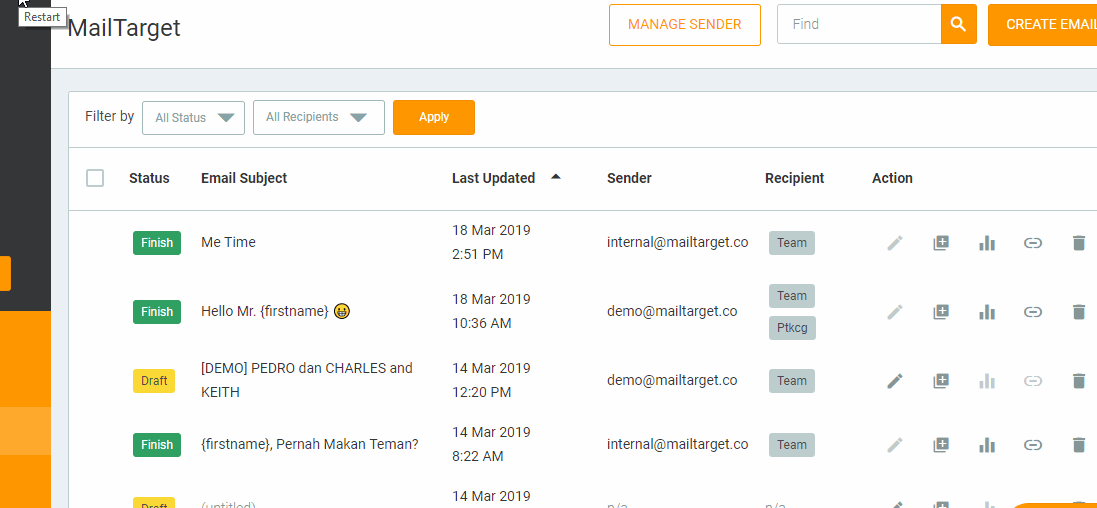Delete the [DEMO] PEDRO dan CHARLES draft
1097x508 pixels.
tap(1079, 381)
